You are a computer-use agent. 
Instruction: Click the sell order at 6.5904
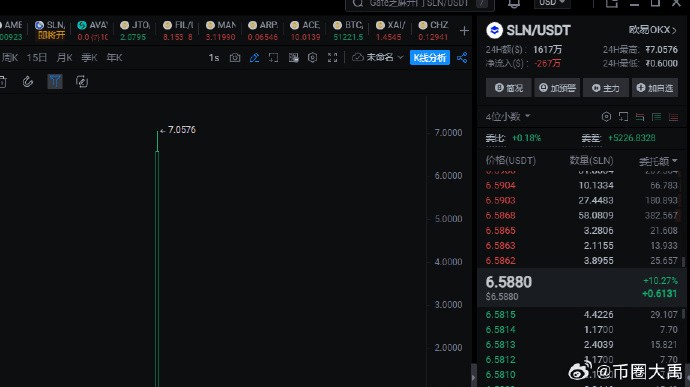click(x=581, y=185)
